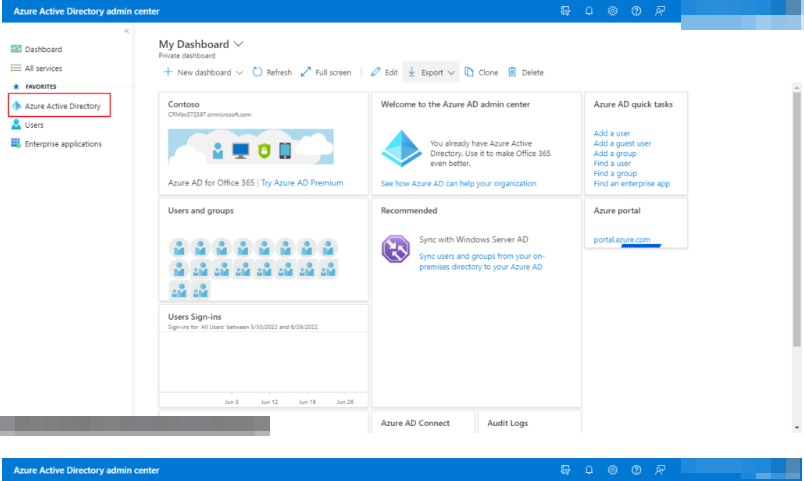Click the first user avatar in Users and groups
The width and height of the screenshot is (804, 481).
coord(179,248)
